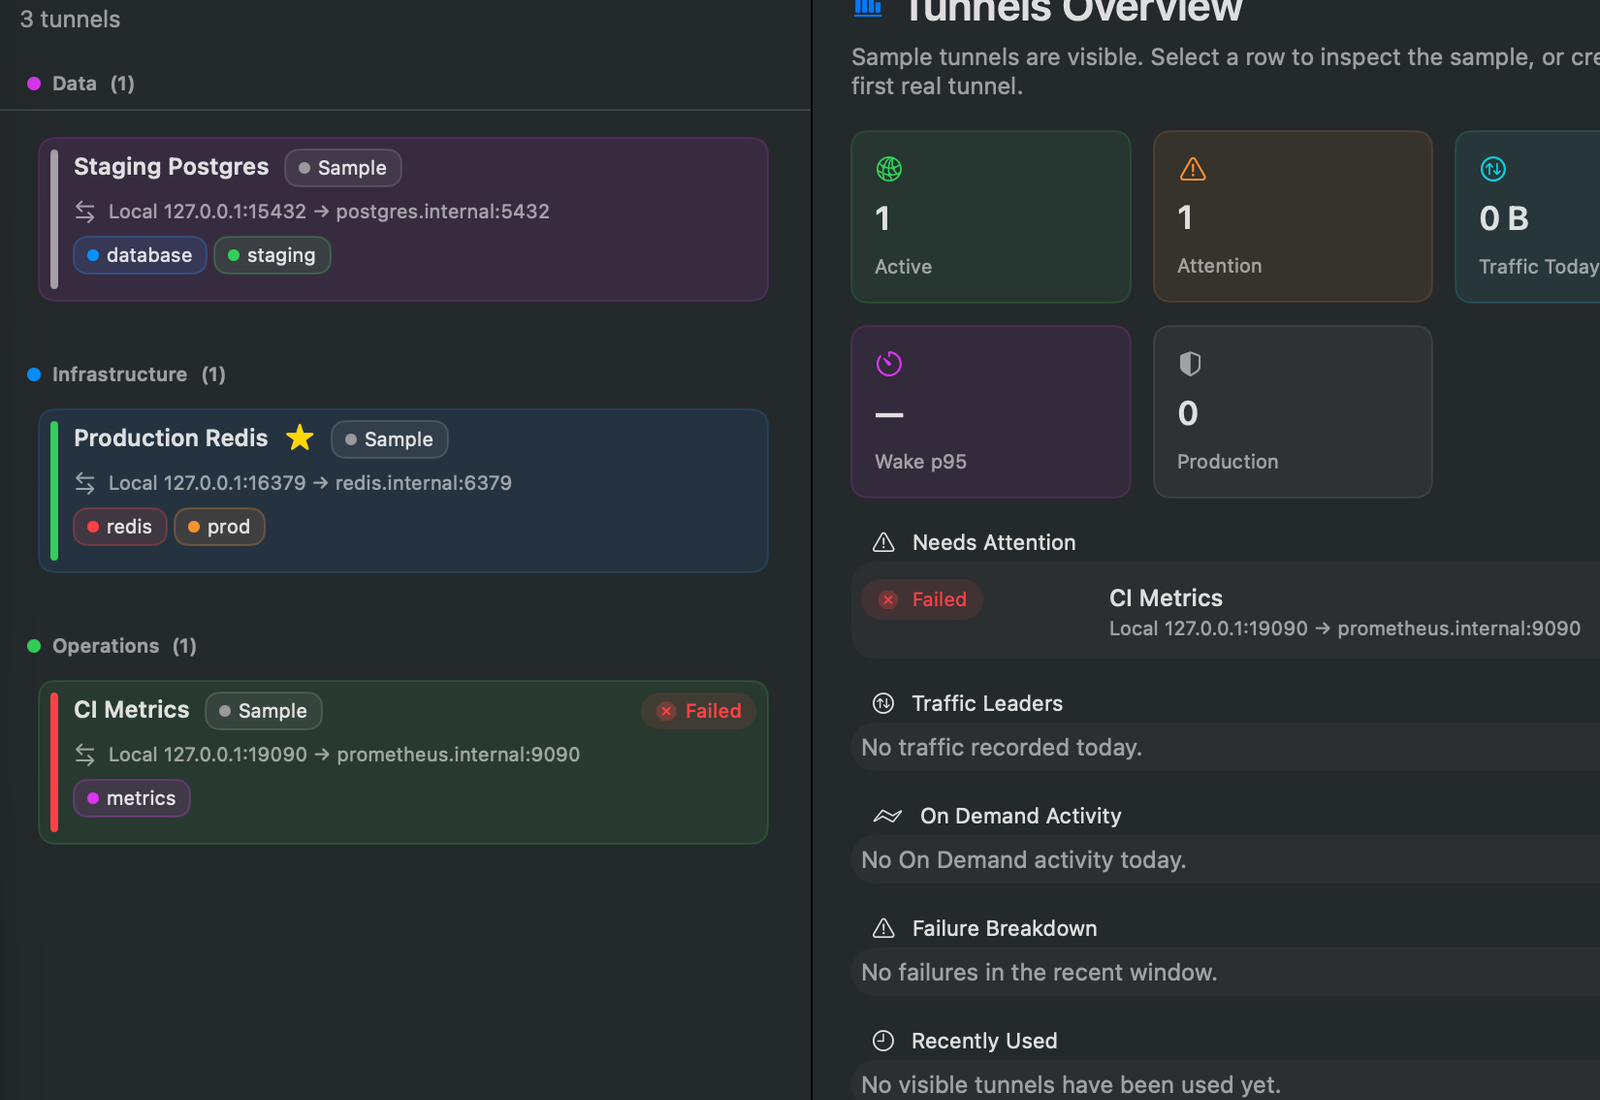Click the Sample badge on Staging Postgres

tap(343, 168)
